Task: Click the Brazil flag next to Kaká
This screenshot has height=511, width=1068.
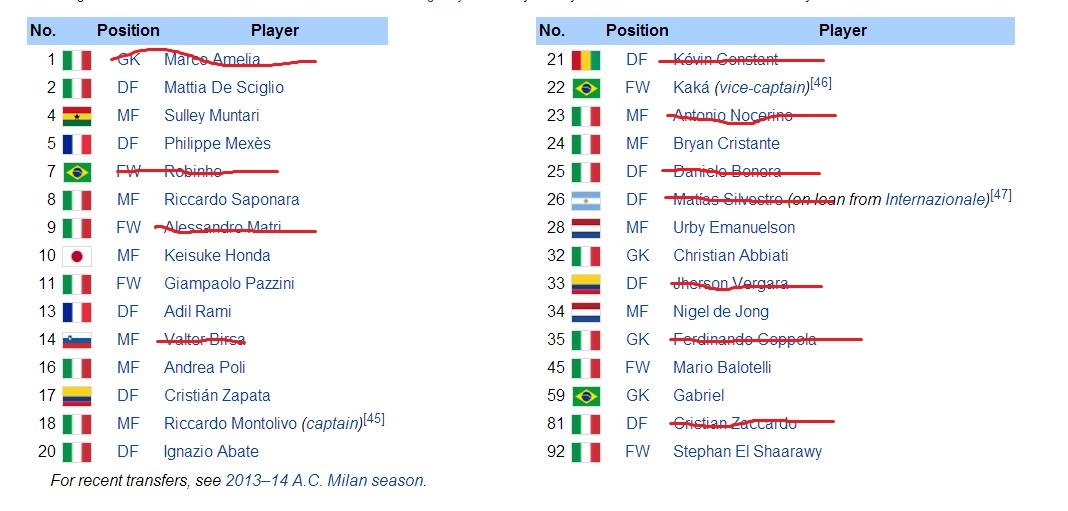Action: point(586,88)
